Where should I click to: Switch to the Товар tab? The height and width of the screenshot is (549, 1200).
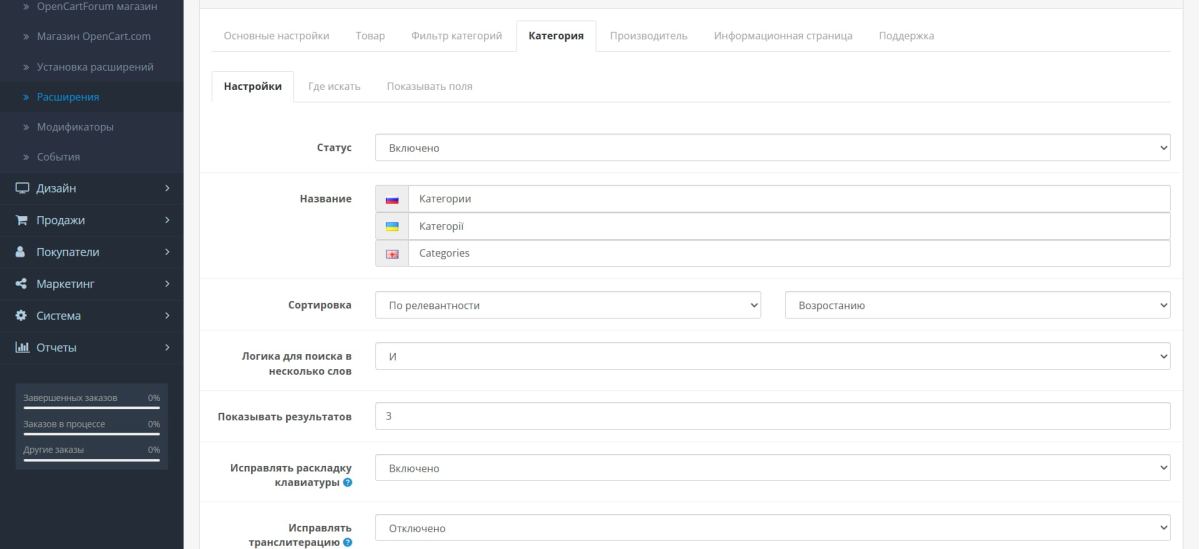click(370, 36)
